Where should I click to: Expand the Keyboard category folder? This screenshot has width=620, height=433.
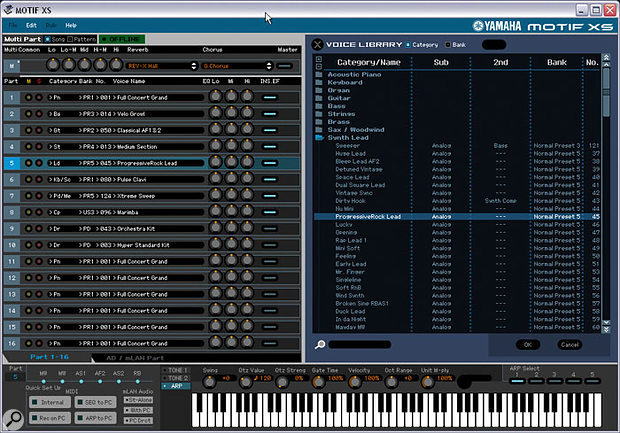pyautogui.click(x=319, y=82)
